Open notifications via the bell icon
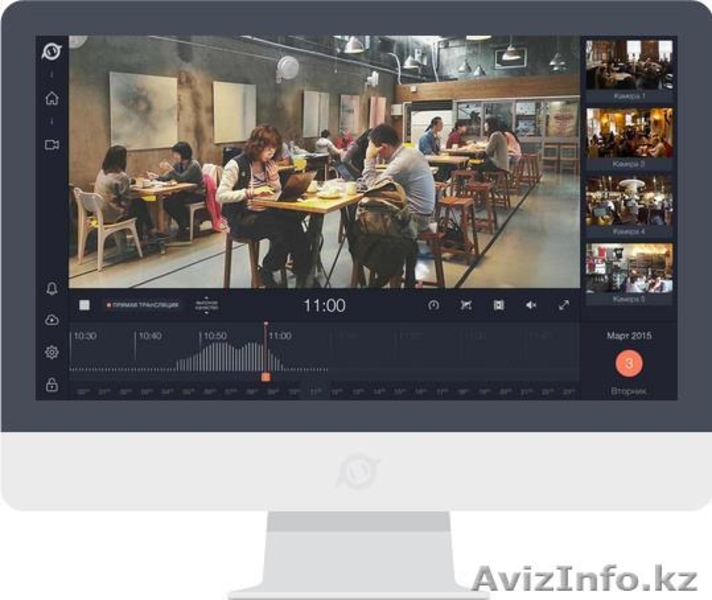The image size is (712, 600). coord(52,288)
